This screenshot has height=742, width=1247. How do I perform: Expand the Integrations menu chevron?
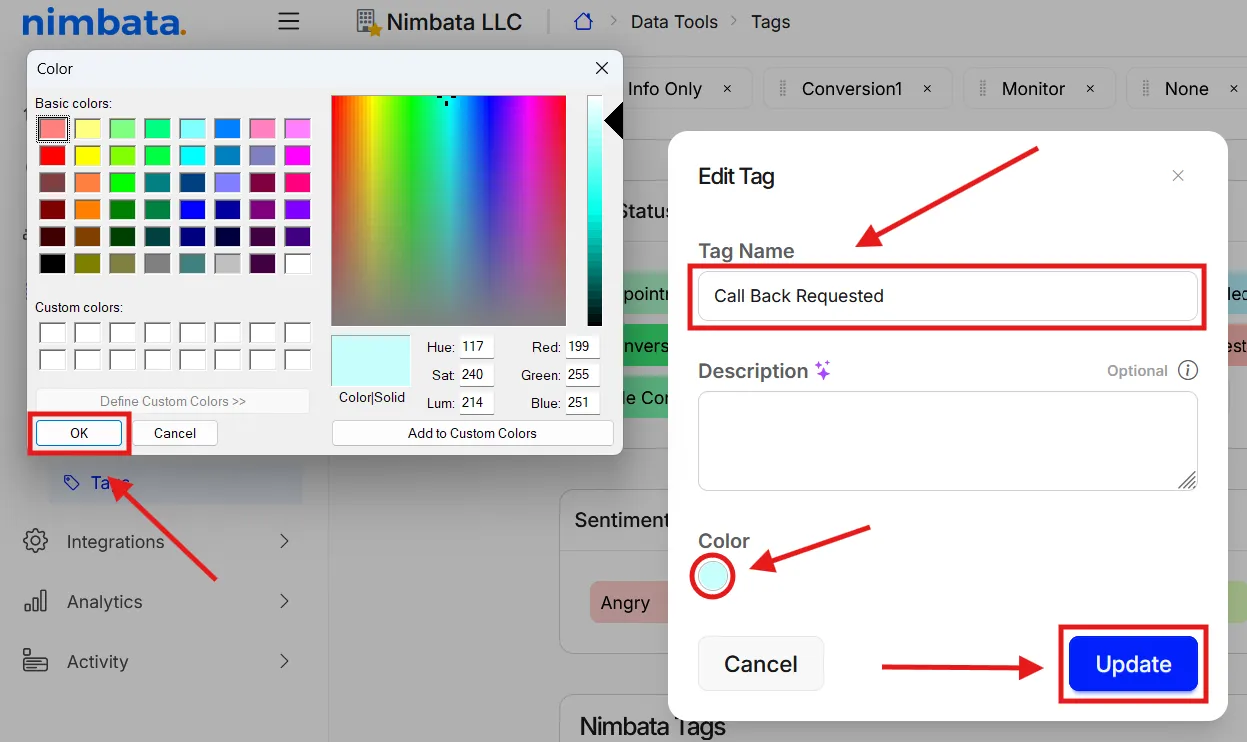point(284,541)
